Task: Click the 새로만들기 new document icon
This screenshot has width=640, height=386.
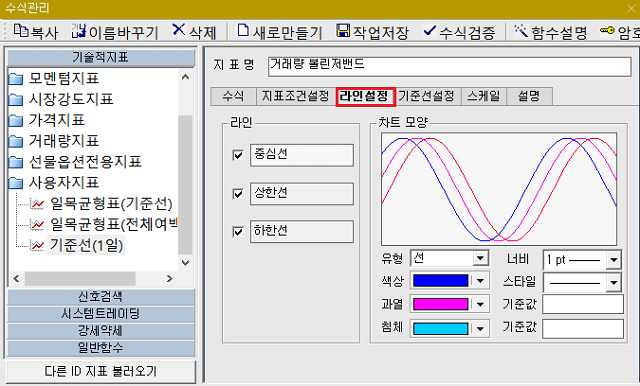Action: point(243,30)
